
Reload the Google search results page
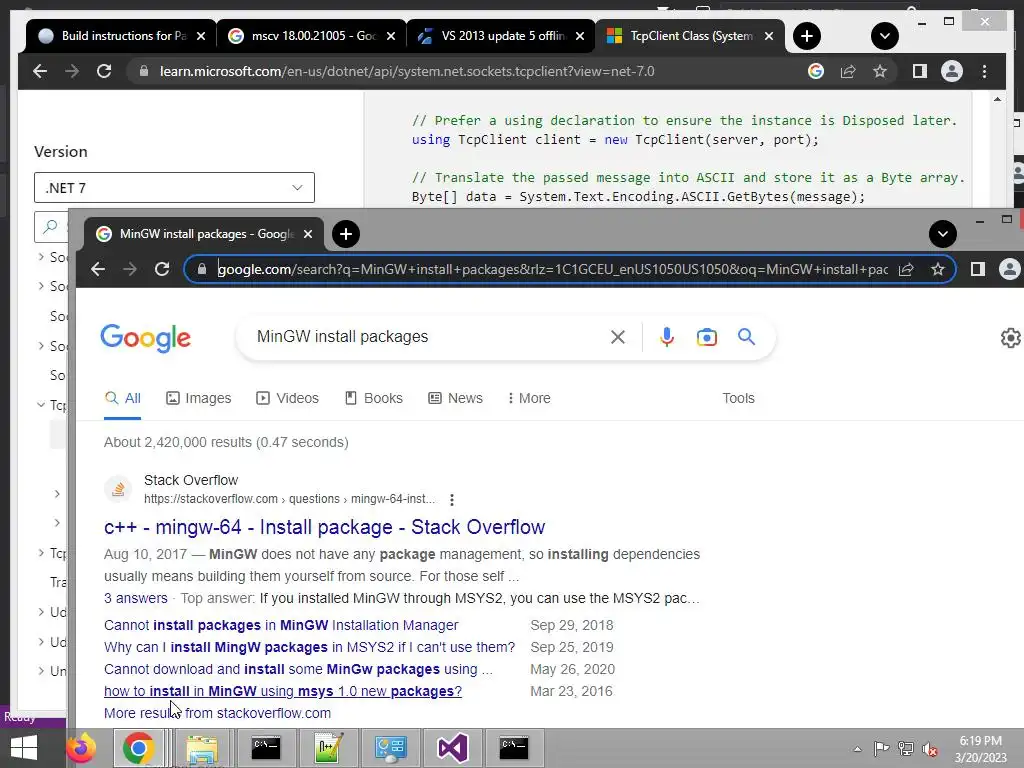(x=162, y=269)
